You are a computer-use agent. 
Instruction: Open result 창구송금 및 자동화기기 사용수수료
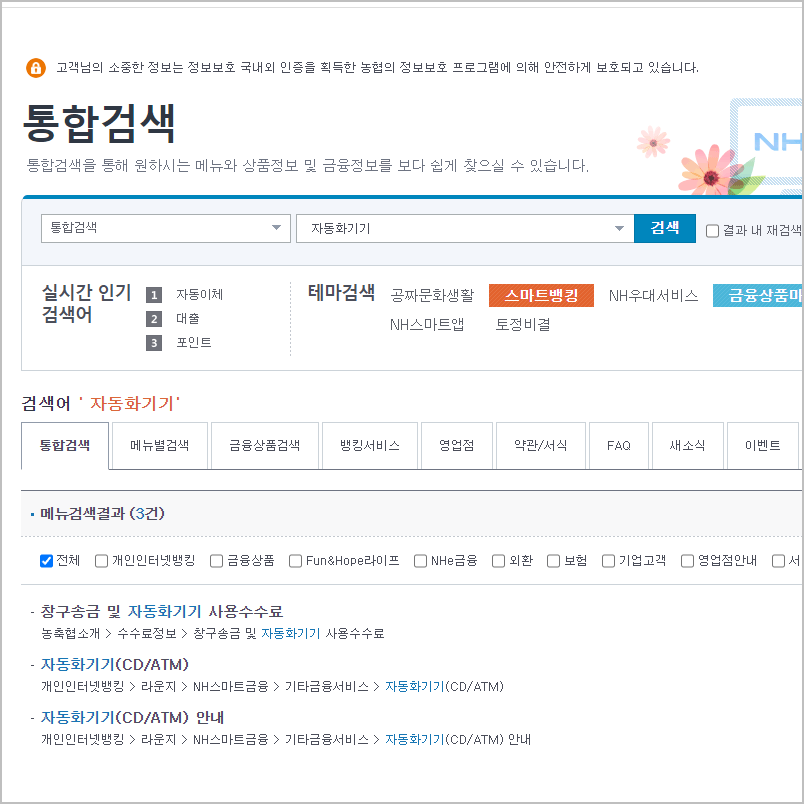pos(162,611)
